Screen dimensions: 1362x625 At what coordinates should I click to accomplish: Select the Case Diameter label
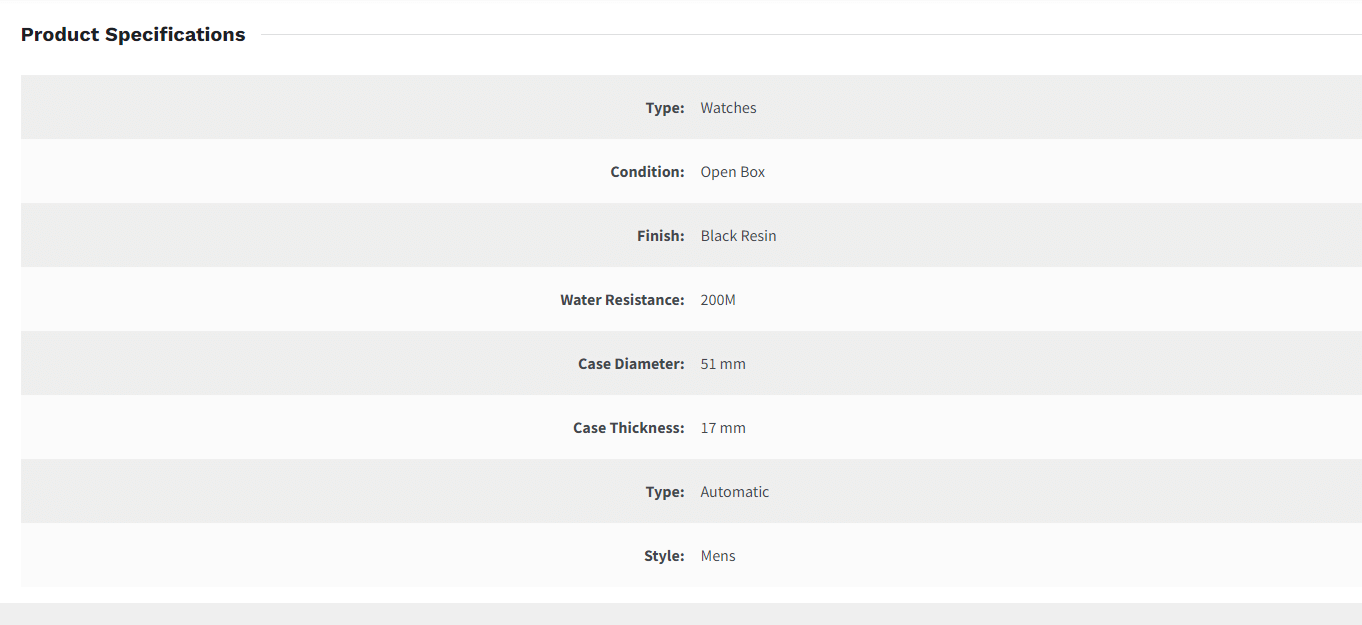click(631, 364)
